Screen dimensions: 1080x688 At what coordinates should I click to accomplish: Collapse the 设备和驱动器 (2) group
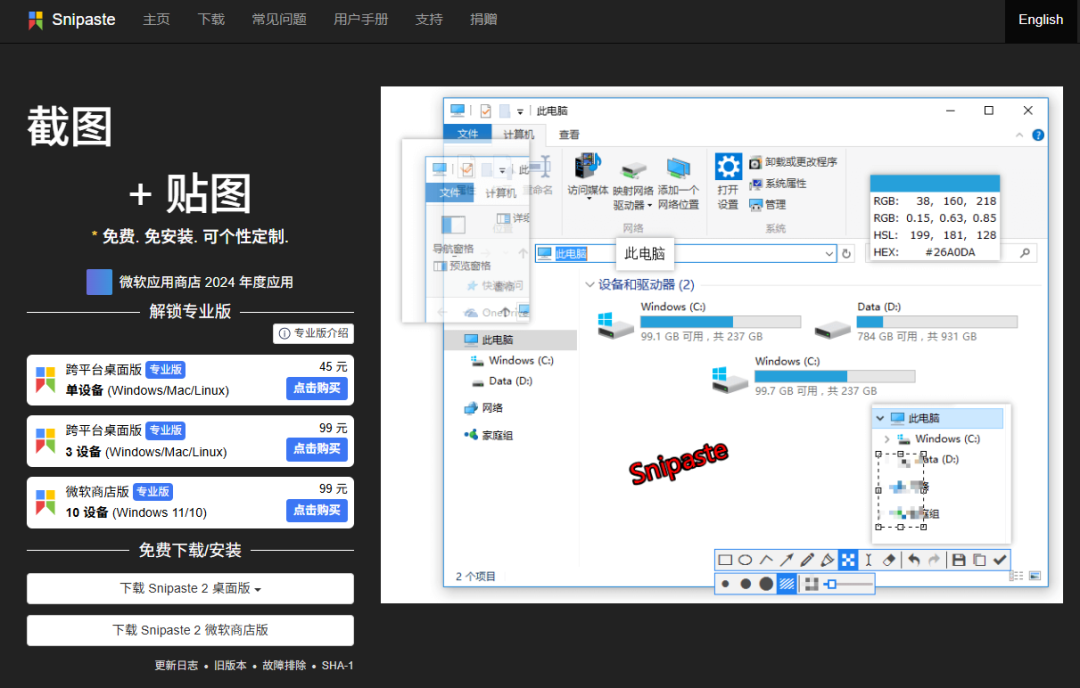tap(590, 284)
